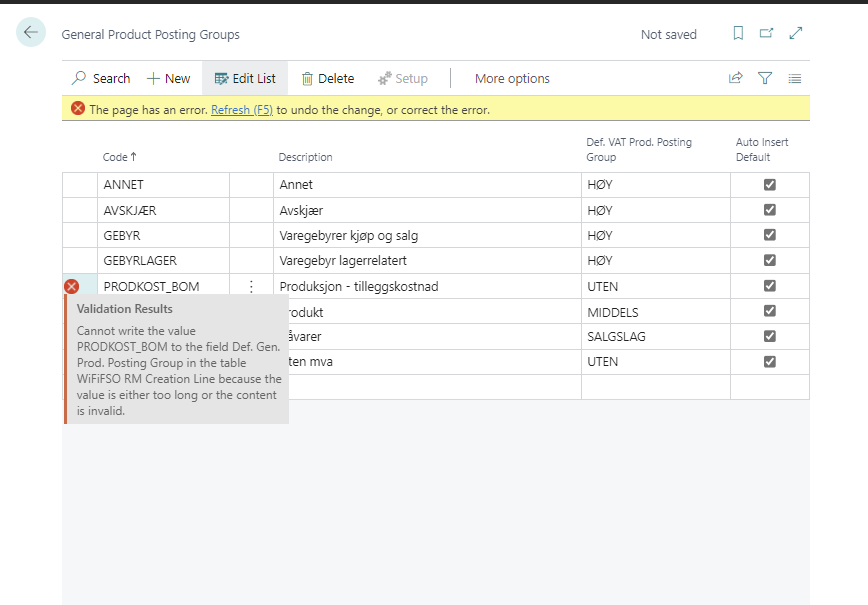This screenshot has width=868, height=605.
Task: Toggle Auto Insert Default for PRODKOST_BOM row
Action: pos(770,286)
